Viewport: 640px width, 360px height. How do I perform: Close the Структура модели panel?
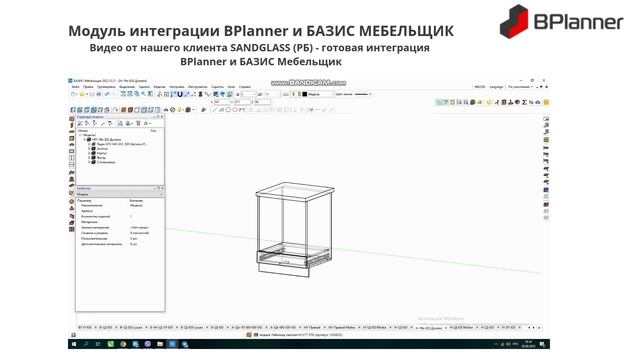[162, 117]
